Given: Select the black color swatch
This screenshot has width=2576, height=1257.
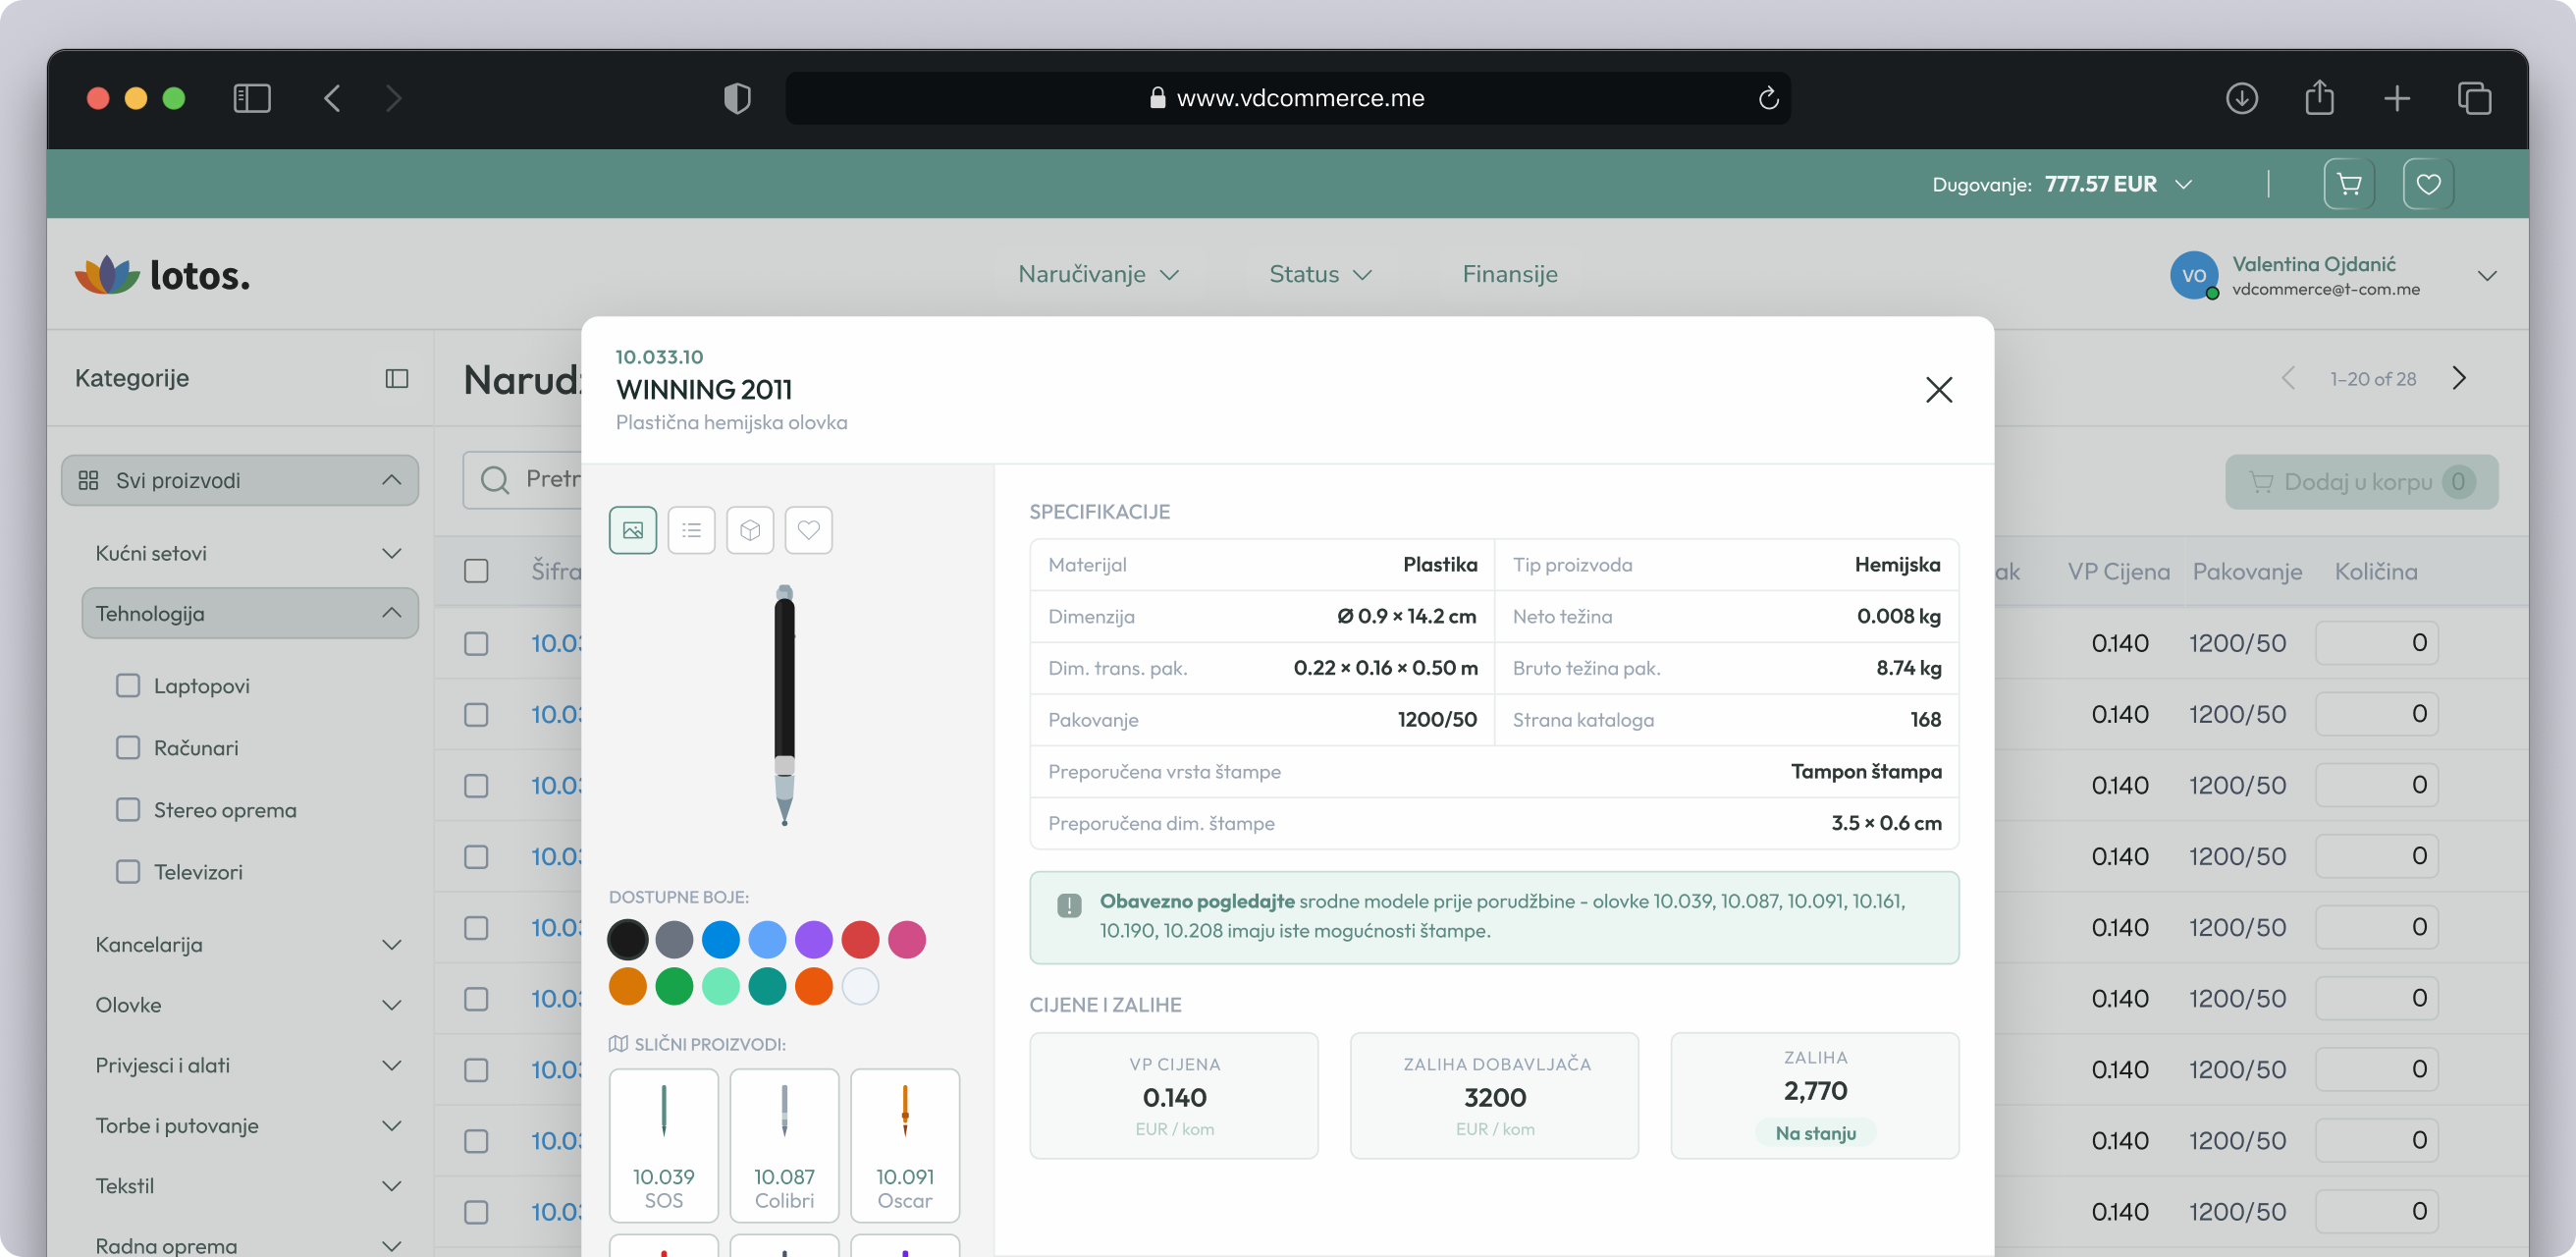Looking at the screenshot, I should pyautogui.click(x=628, y=940).
